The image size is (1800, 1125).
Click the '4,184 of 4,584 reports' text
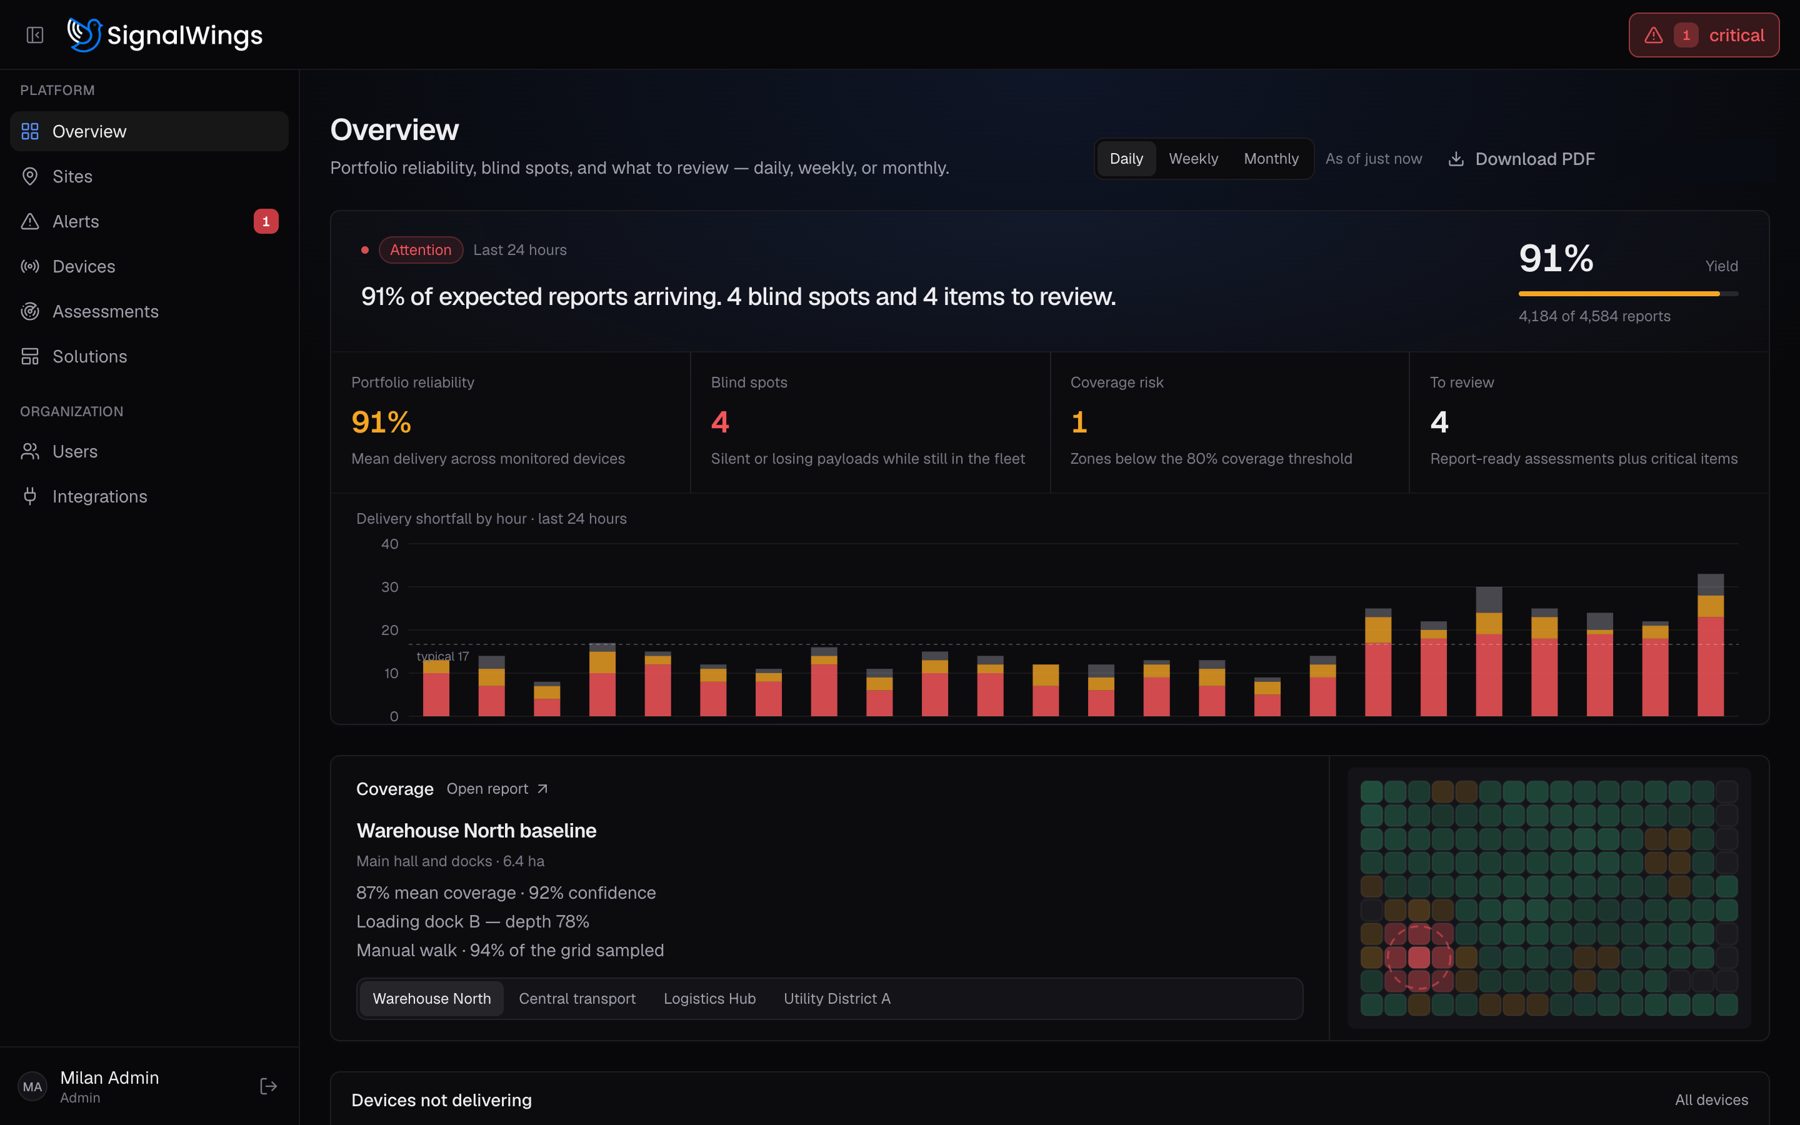coord(1594,316)
